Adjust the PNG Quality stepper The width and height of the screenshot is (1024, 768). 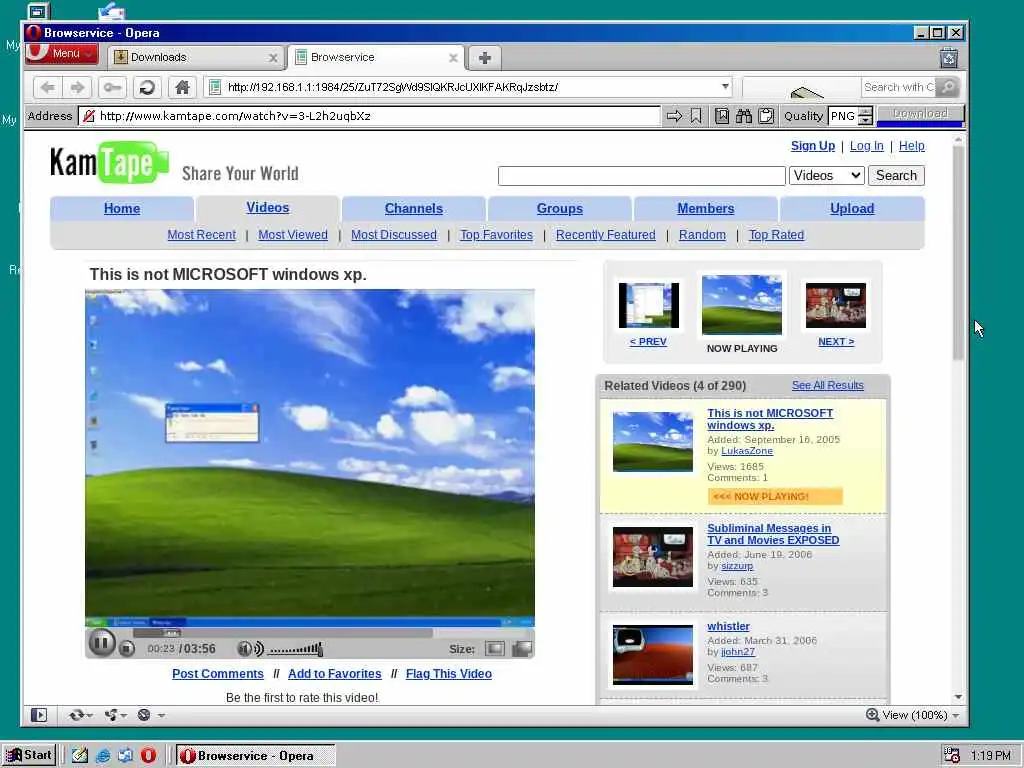865,116
